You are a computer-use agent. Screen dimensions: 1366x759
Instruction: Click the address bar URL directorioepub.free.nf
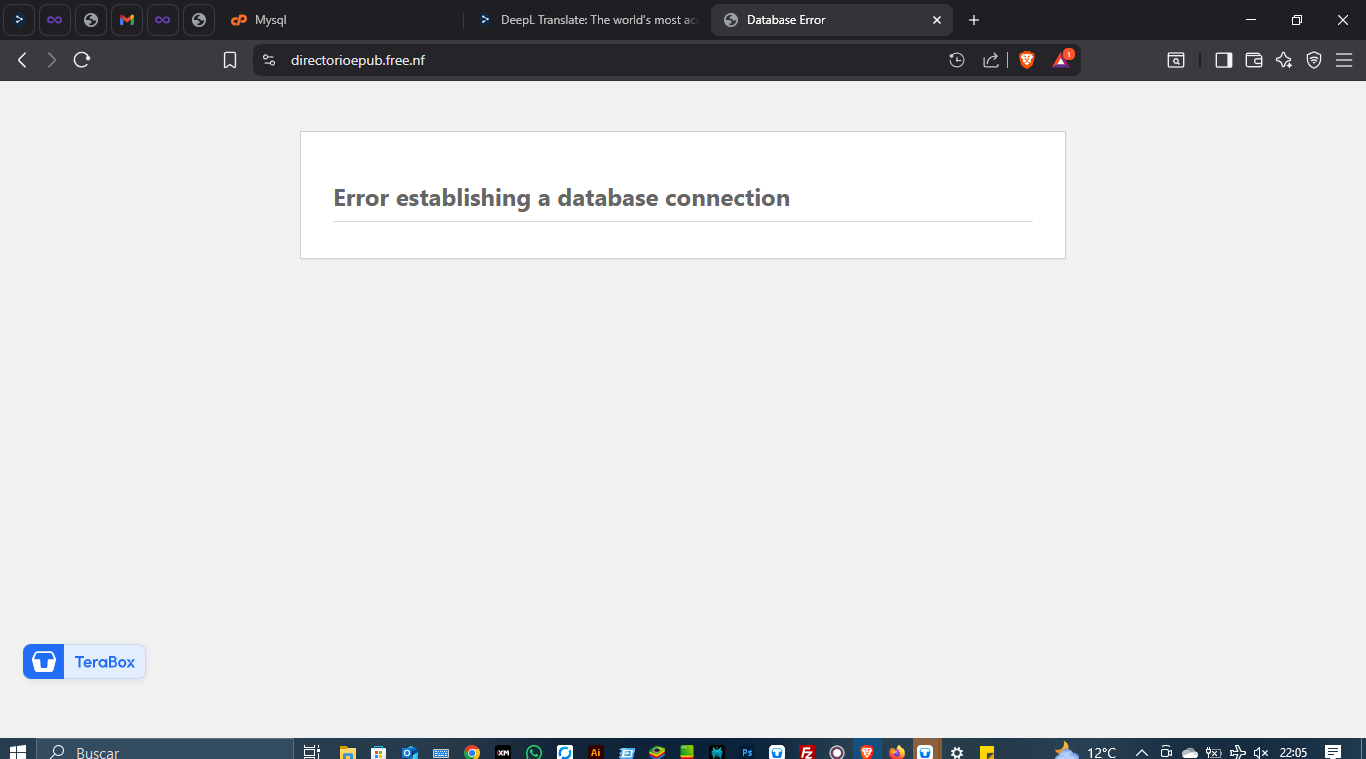[358, 60]
